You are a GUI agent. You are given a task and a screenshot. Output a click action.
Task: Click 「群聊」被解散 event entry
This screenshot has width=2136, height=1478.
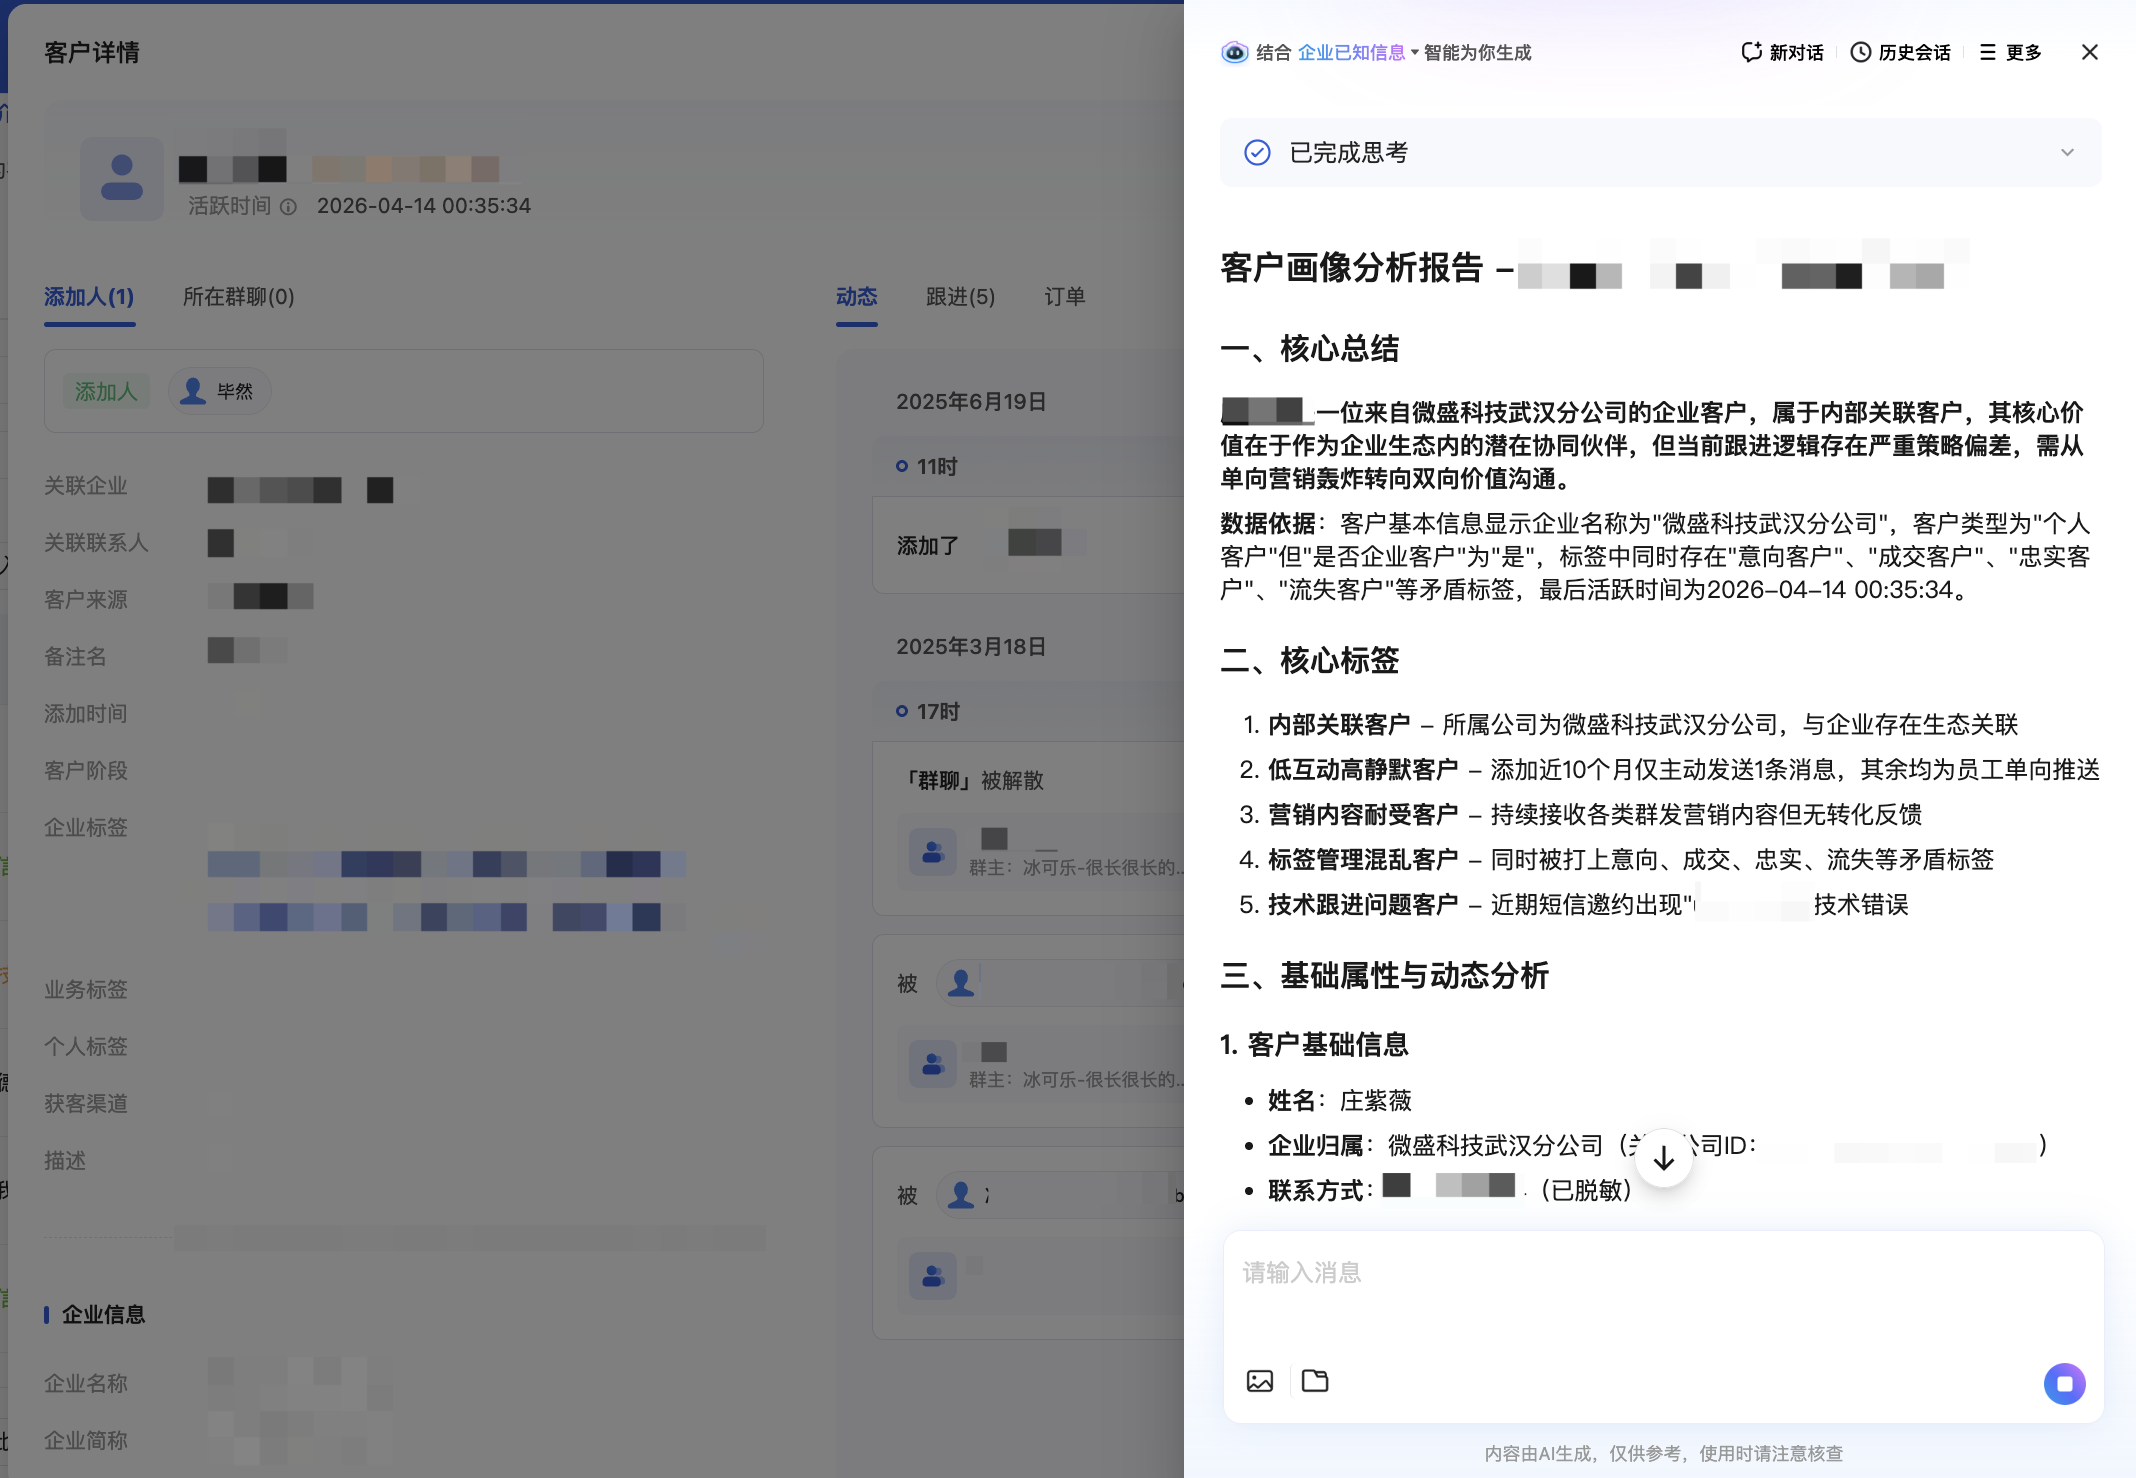pyautogui.click(x=974, y=780)
